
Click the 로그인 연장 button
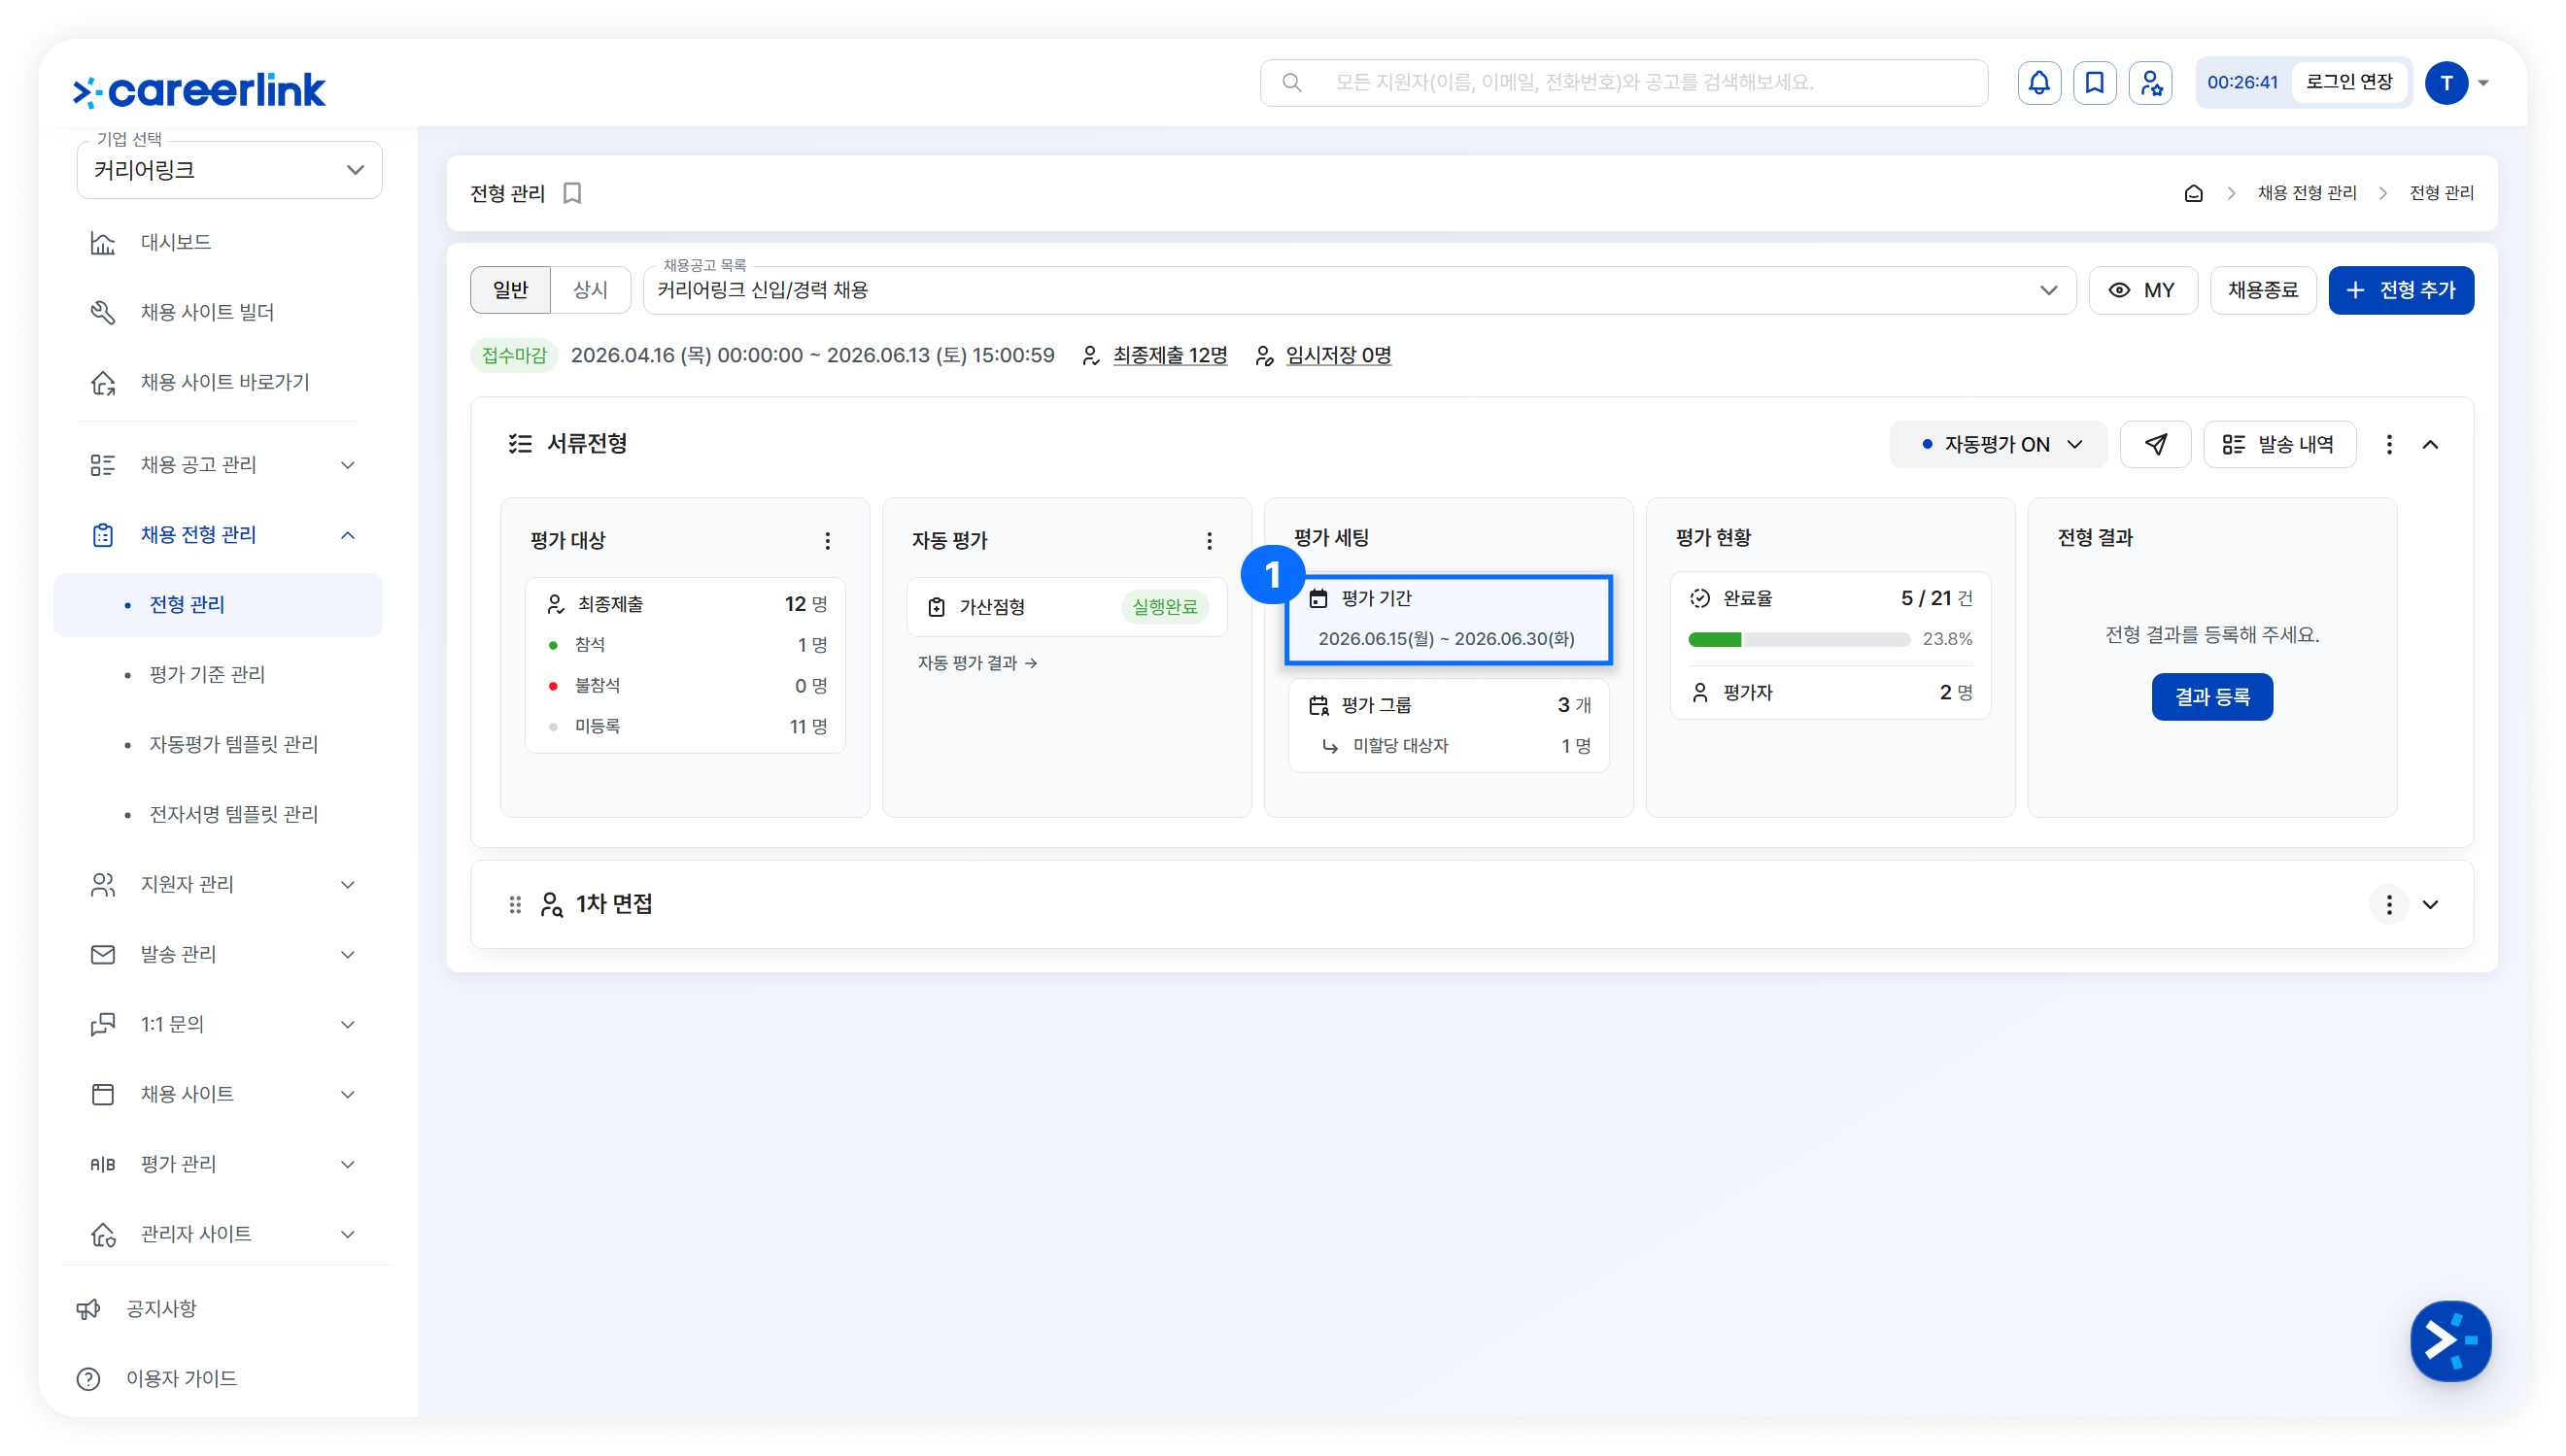(x=2348, y=82)
